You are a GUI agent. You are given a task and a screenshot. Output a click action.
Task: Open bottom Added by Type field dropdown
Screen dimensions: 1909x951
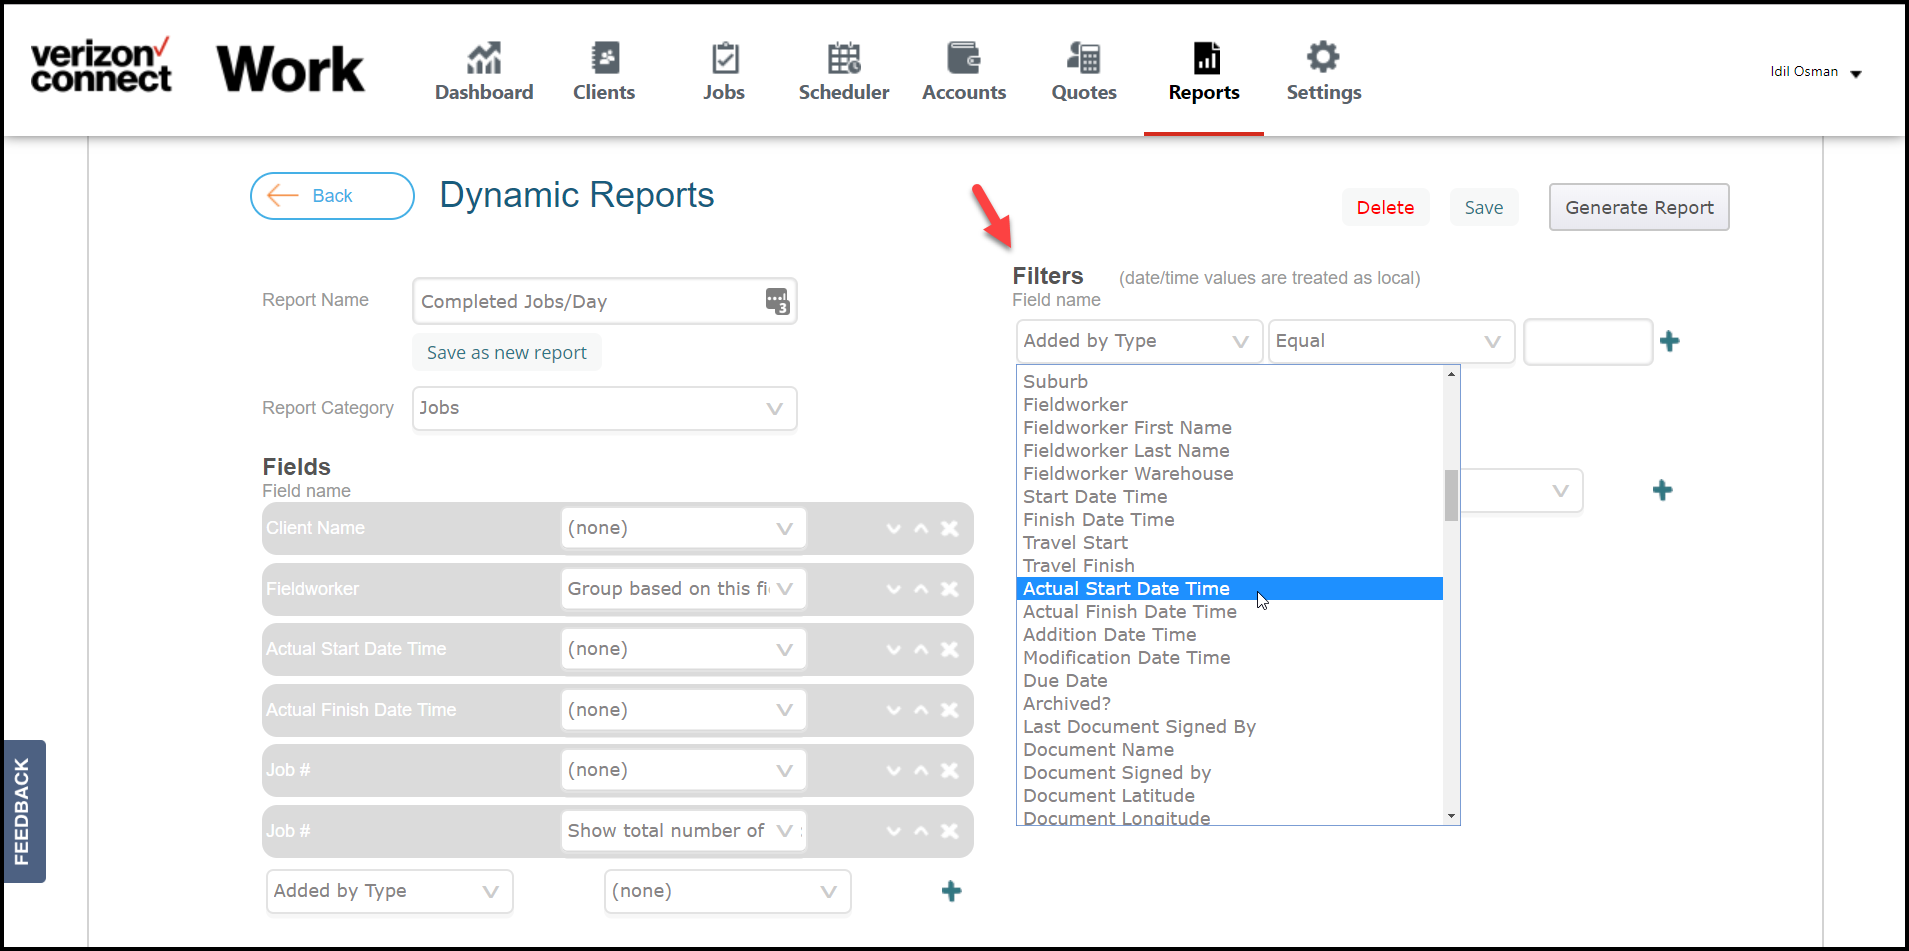click(390, 891)
